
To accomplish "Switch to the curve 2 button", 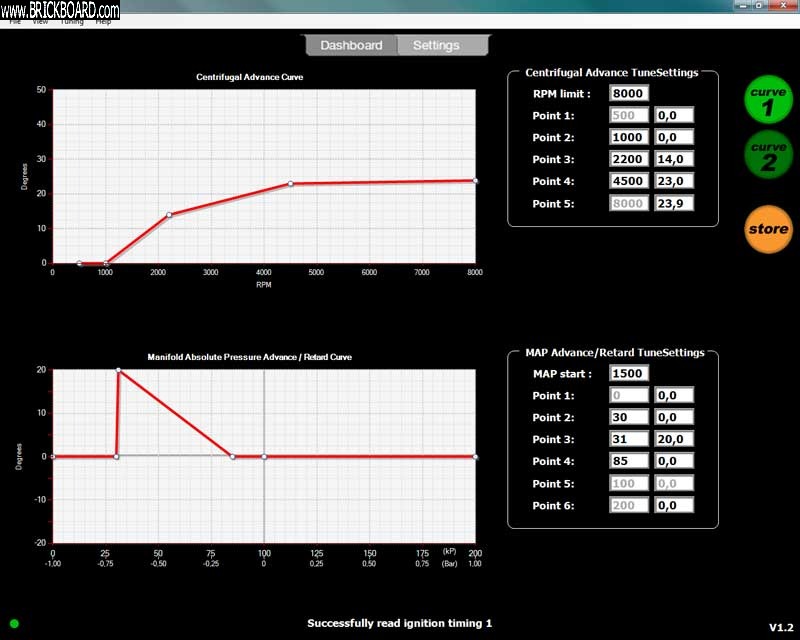I will tap(768, 156).
